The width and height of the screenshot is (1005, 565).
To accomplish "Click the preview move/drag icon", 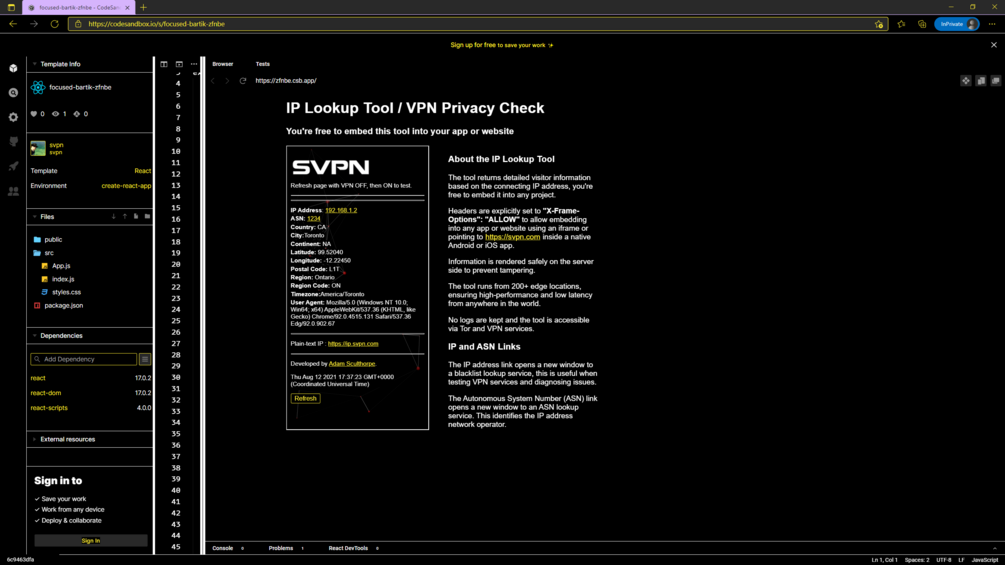I will pyautogui.click(x=966, y=81).
